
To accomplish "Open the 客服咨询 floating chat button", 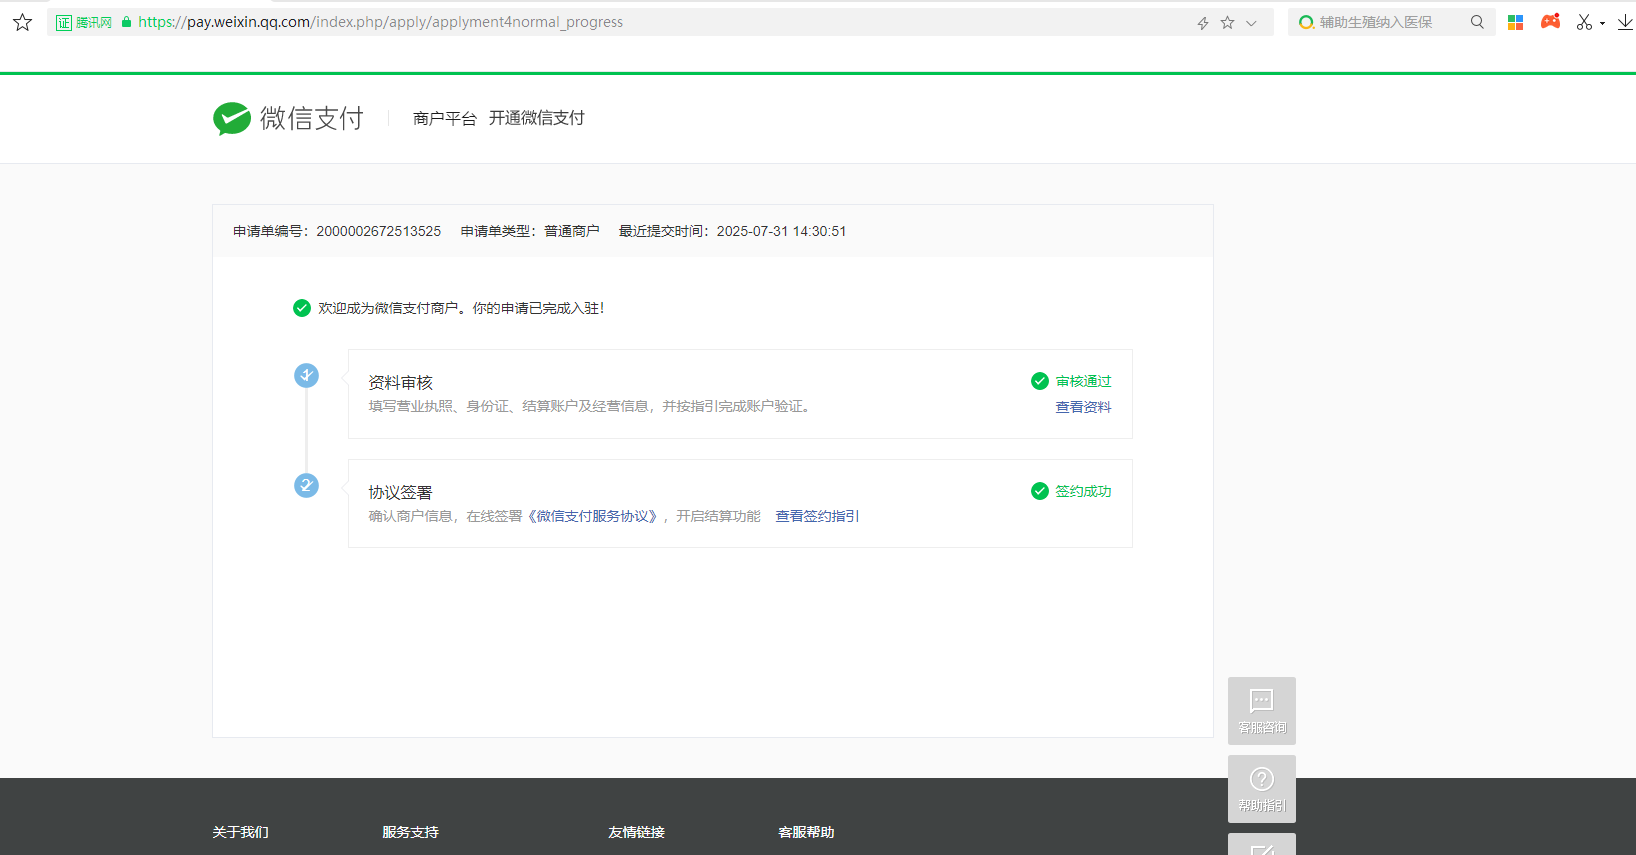I will [1262, 711].
